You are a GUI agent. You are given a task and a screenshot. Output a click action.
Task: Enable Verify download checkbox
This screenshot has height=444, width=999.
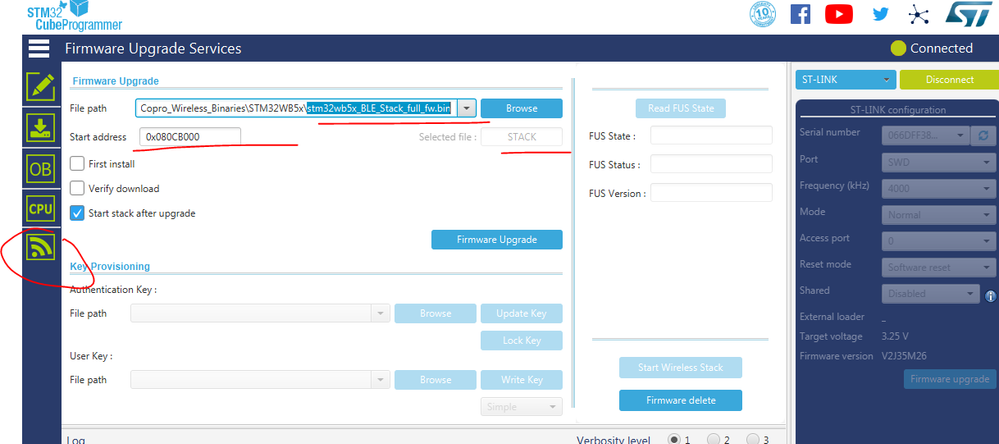click(x=77, y=189)
